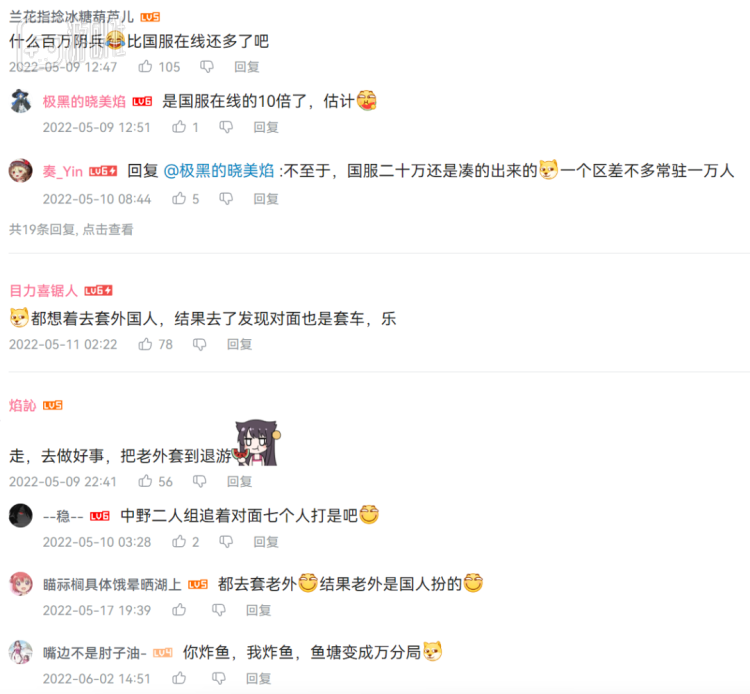
Task: Open --稳-- user avatar
Action: point(21,516)
